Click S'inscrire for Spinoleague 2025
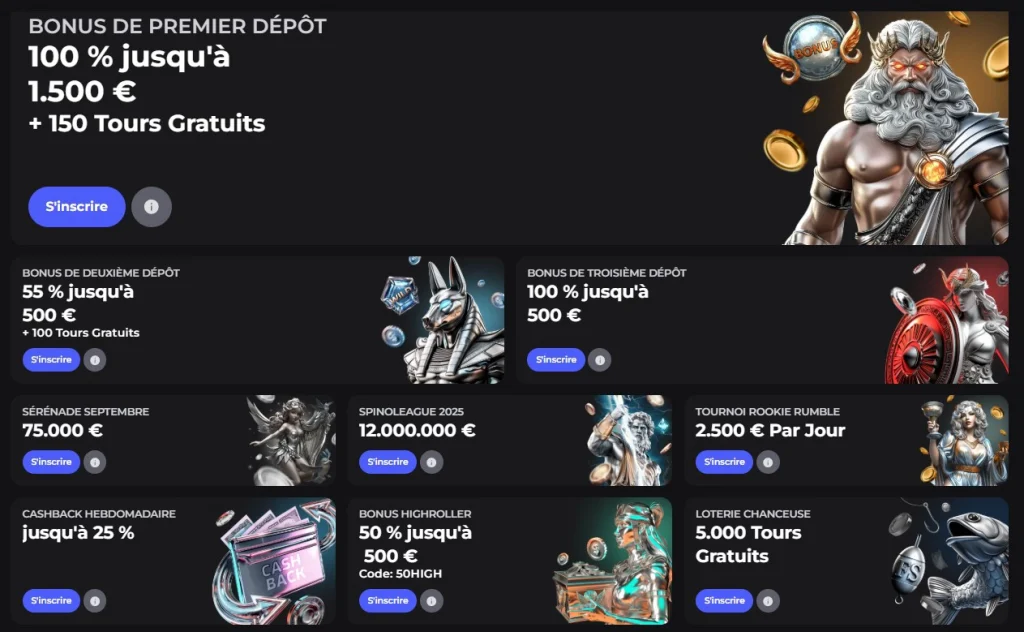Image resolution: width=1024 pixels, height=632 pixels. pos(387,462)
